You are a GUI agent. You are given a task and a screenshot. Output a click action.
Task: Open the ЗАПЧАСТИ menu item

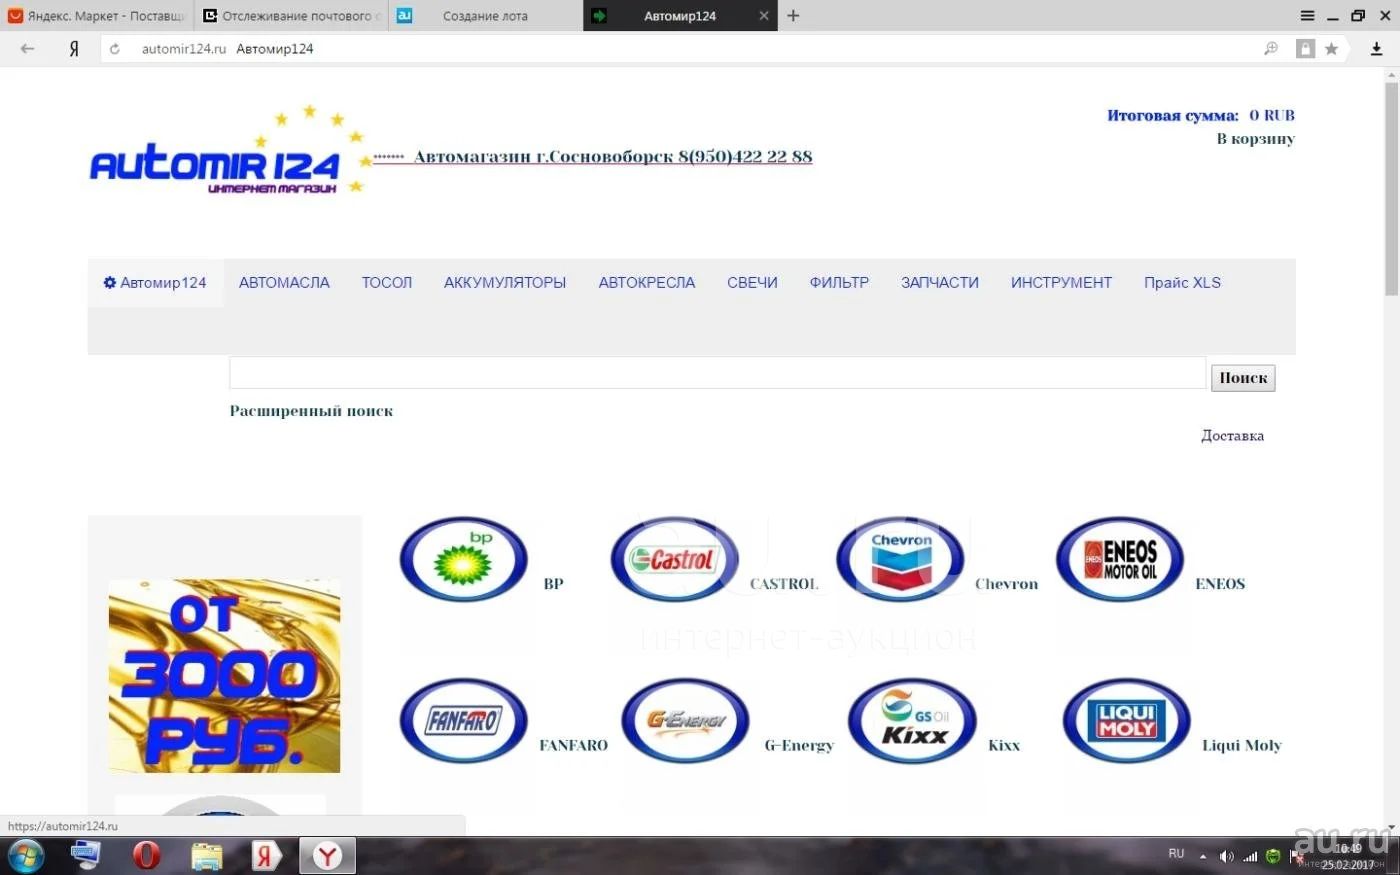point(940,282)
